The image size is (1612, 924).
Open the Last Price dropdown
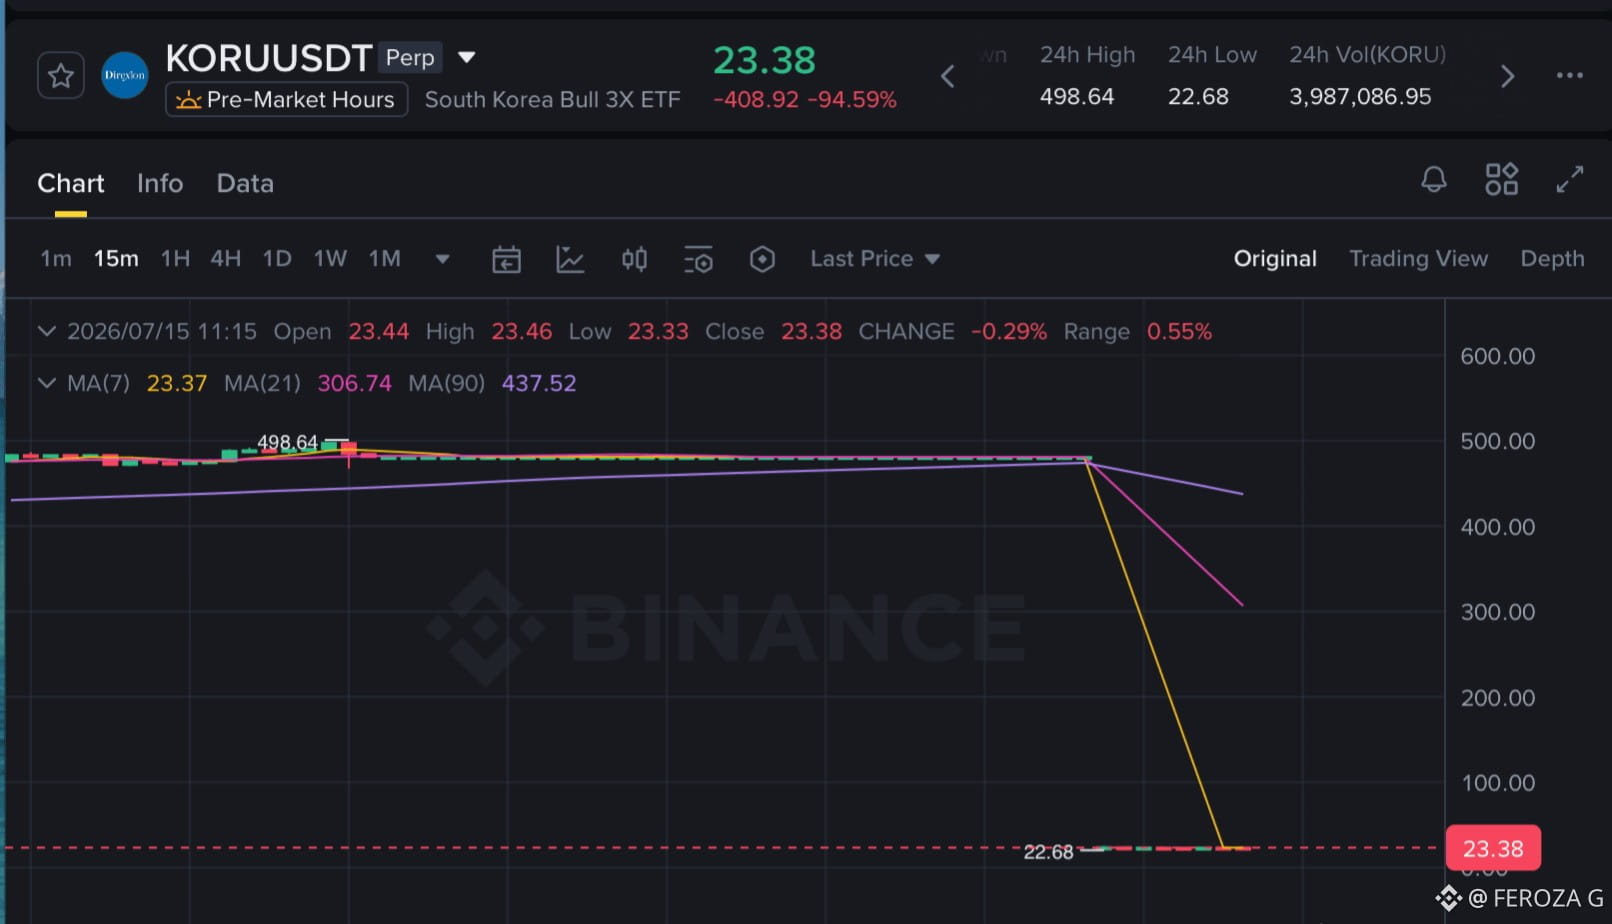[875, 259]
